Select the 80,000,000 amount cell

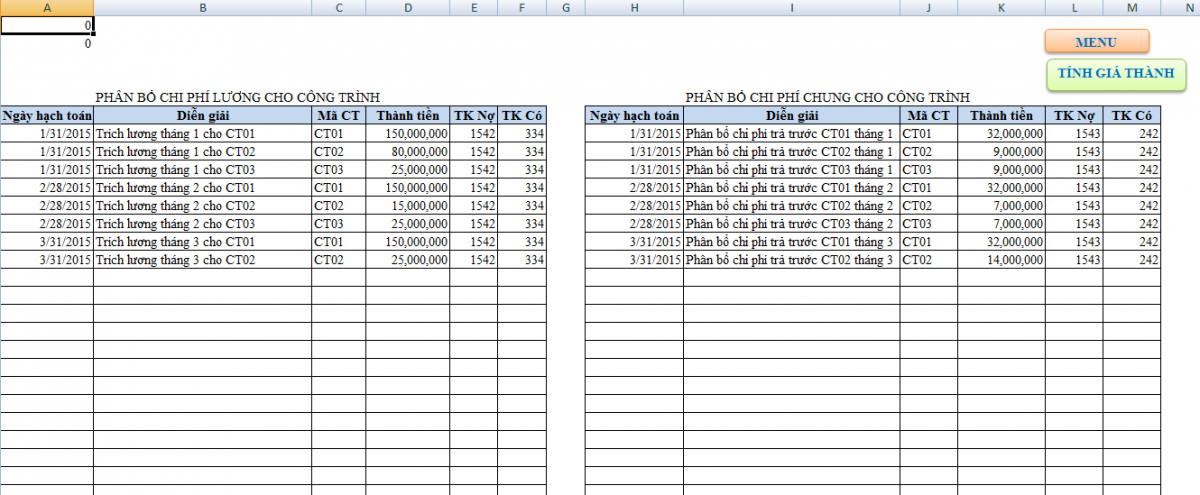click(x=407, y=152)
